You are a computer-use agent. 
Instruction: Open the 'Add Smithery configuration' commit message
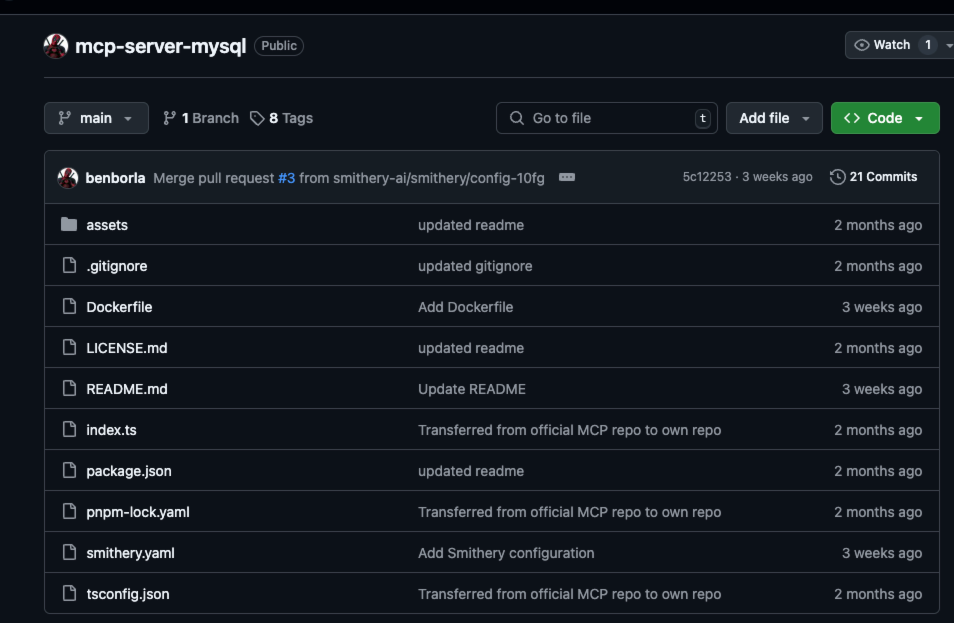[x=506, y=553]
